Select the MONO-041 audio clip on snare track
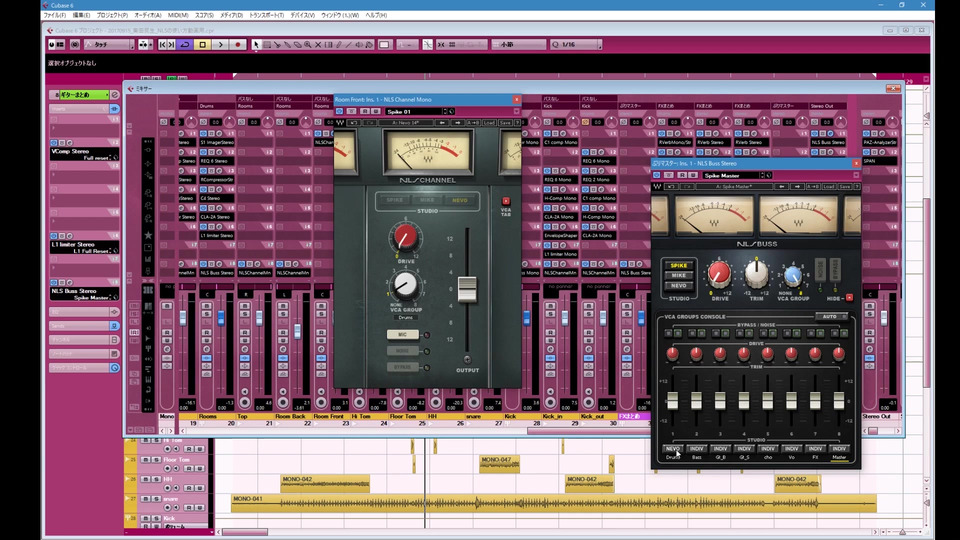This screenshot has height=540, width=960. coord(553,503)
